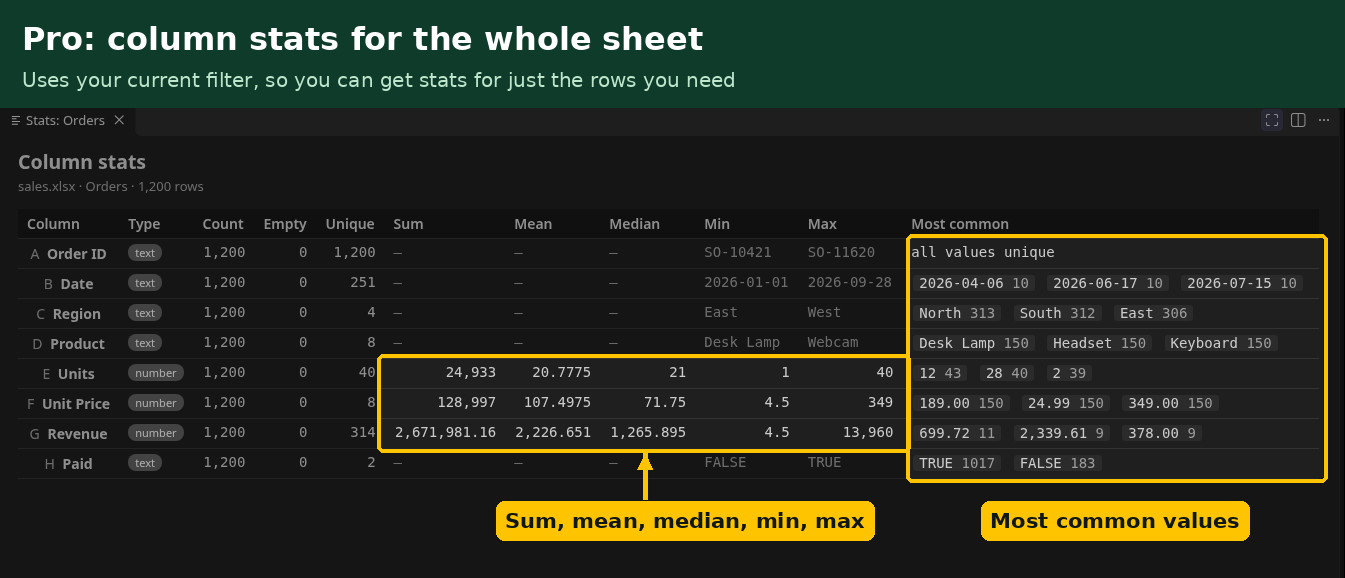Image resolution: width=1345 pixels, height=578 pixels.
Task: Click the FALSE 183 chip
Action: (1057, 463)
